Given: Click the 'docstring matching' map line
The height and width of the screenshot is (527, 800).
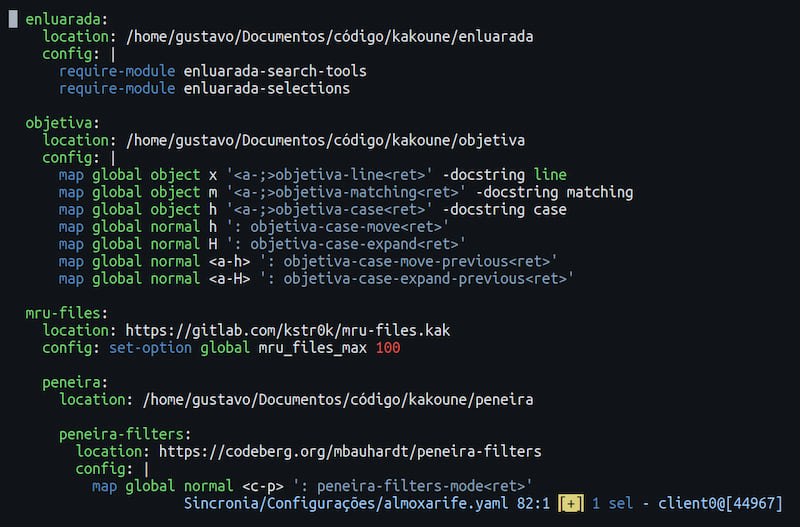Looking at the screenshot, I should point(345,192).
